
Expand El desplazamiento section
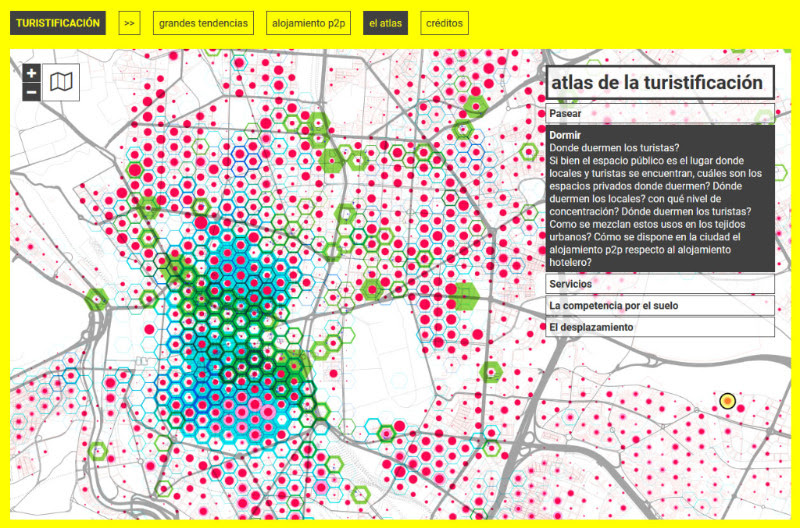click(x=660, y=327)
